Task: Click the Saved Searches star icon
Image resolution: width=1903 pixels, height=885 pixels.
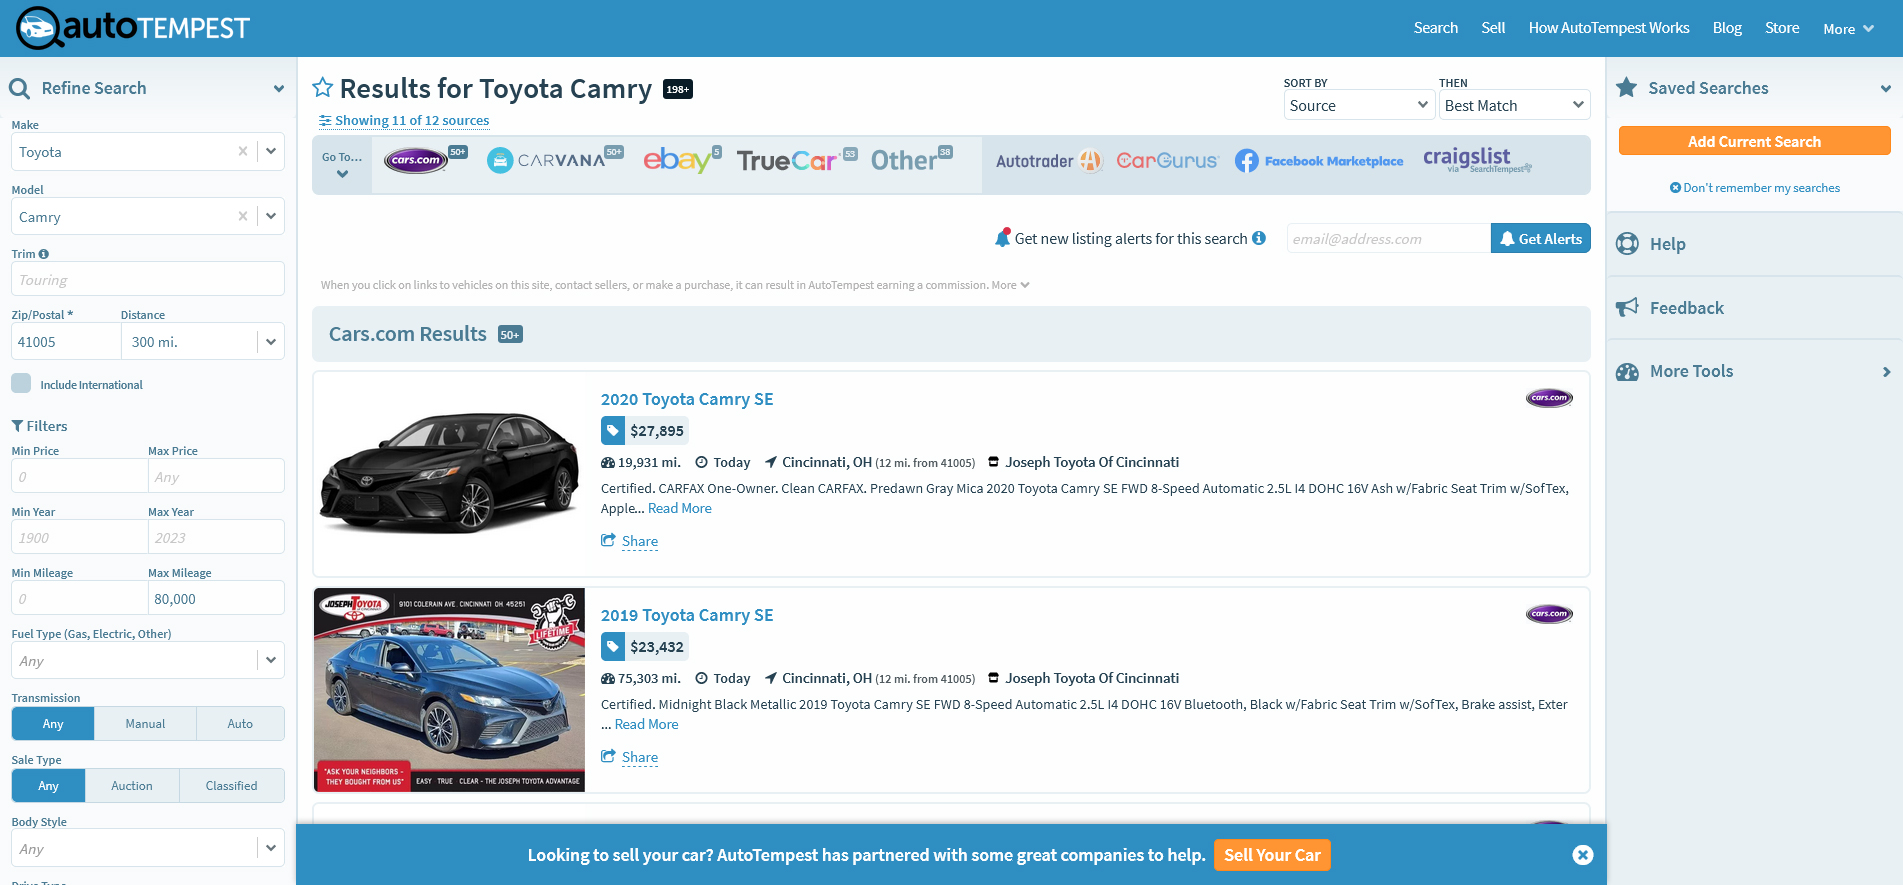Action: (x=1627, y=88)
